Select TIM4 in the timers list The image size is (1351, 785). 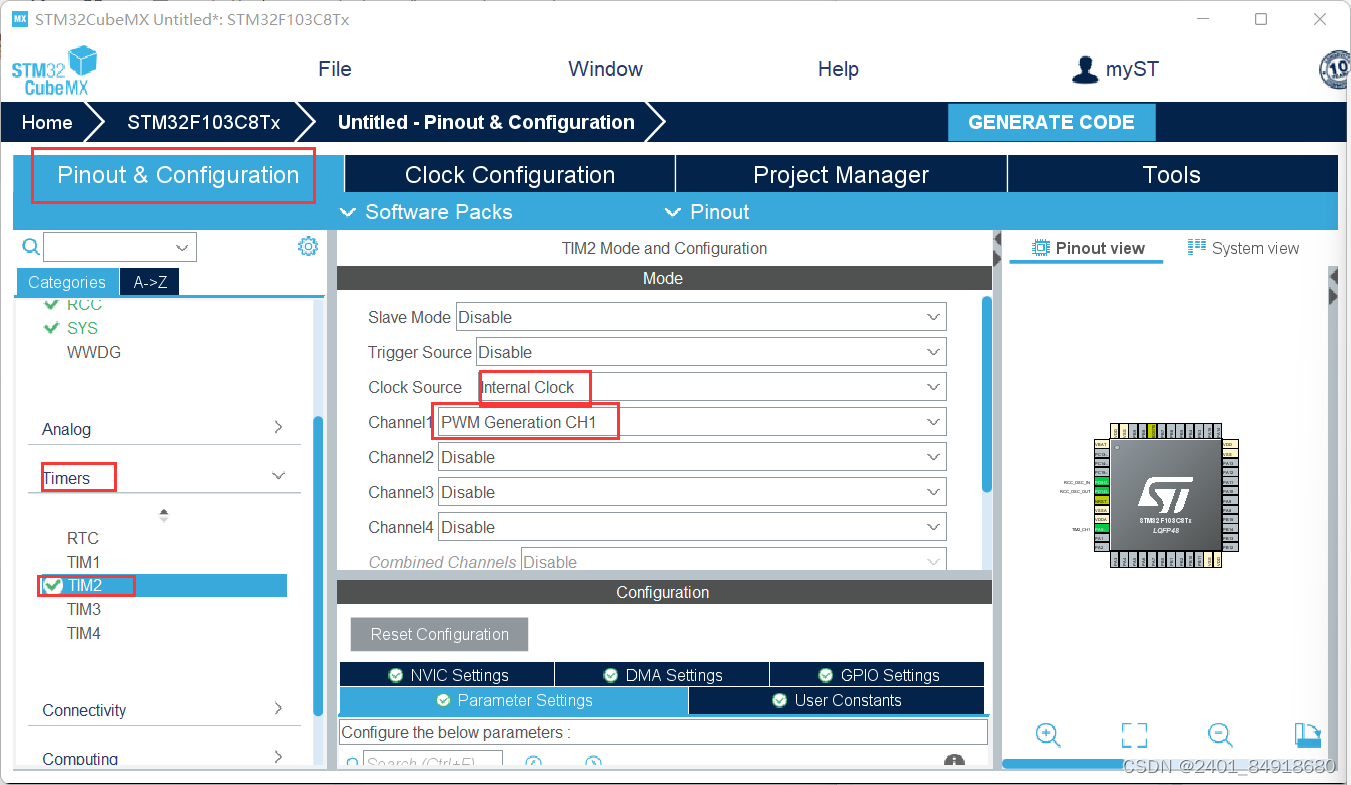(x=83, y=633)
